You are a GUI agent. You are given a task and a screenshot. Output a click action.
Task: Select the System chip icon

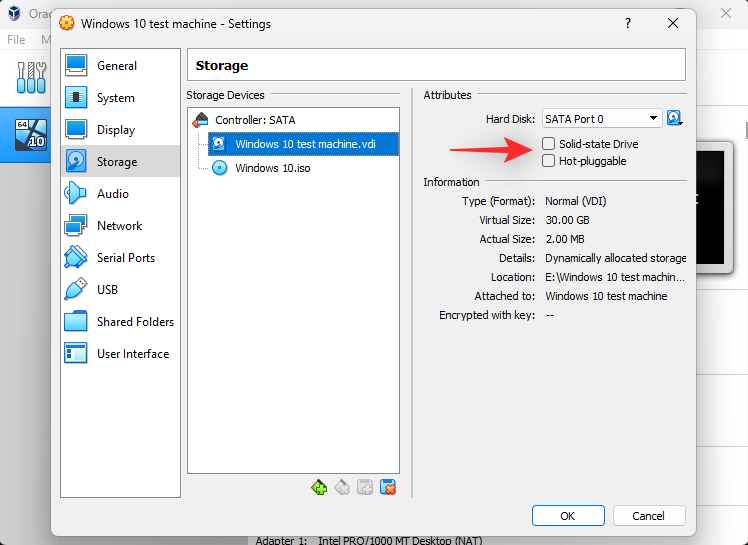pyautogui.click(x=76, y=97)
